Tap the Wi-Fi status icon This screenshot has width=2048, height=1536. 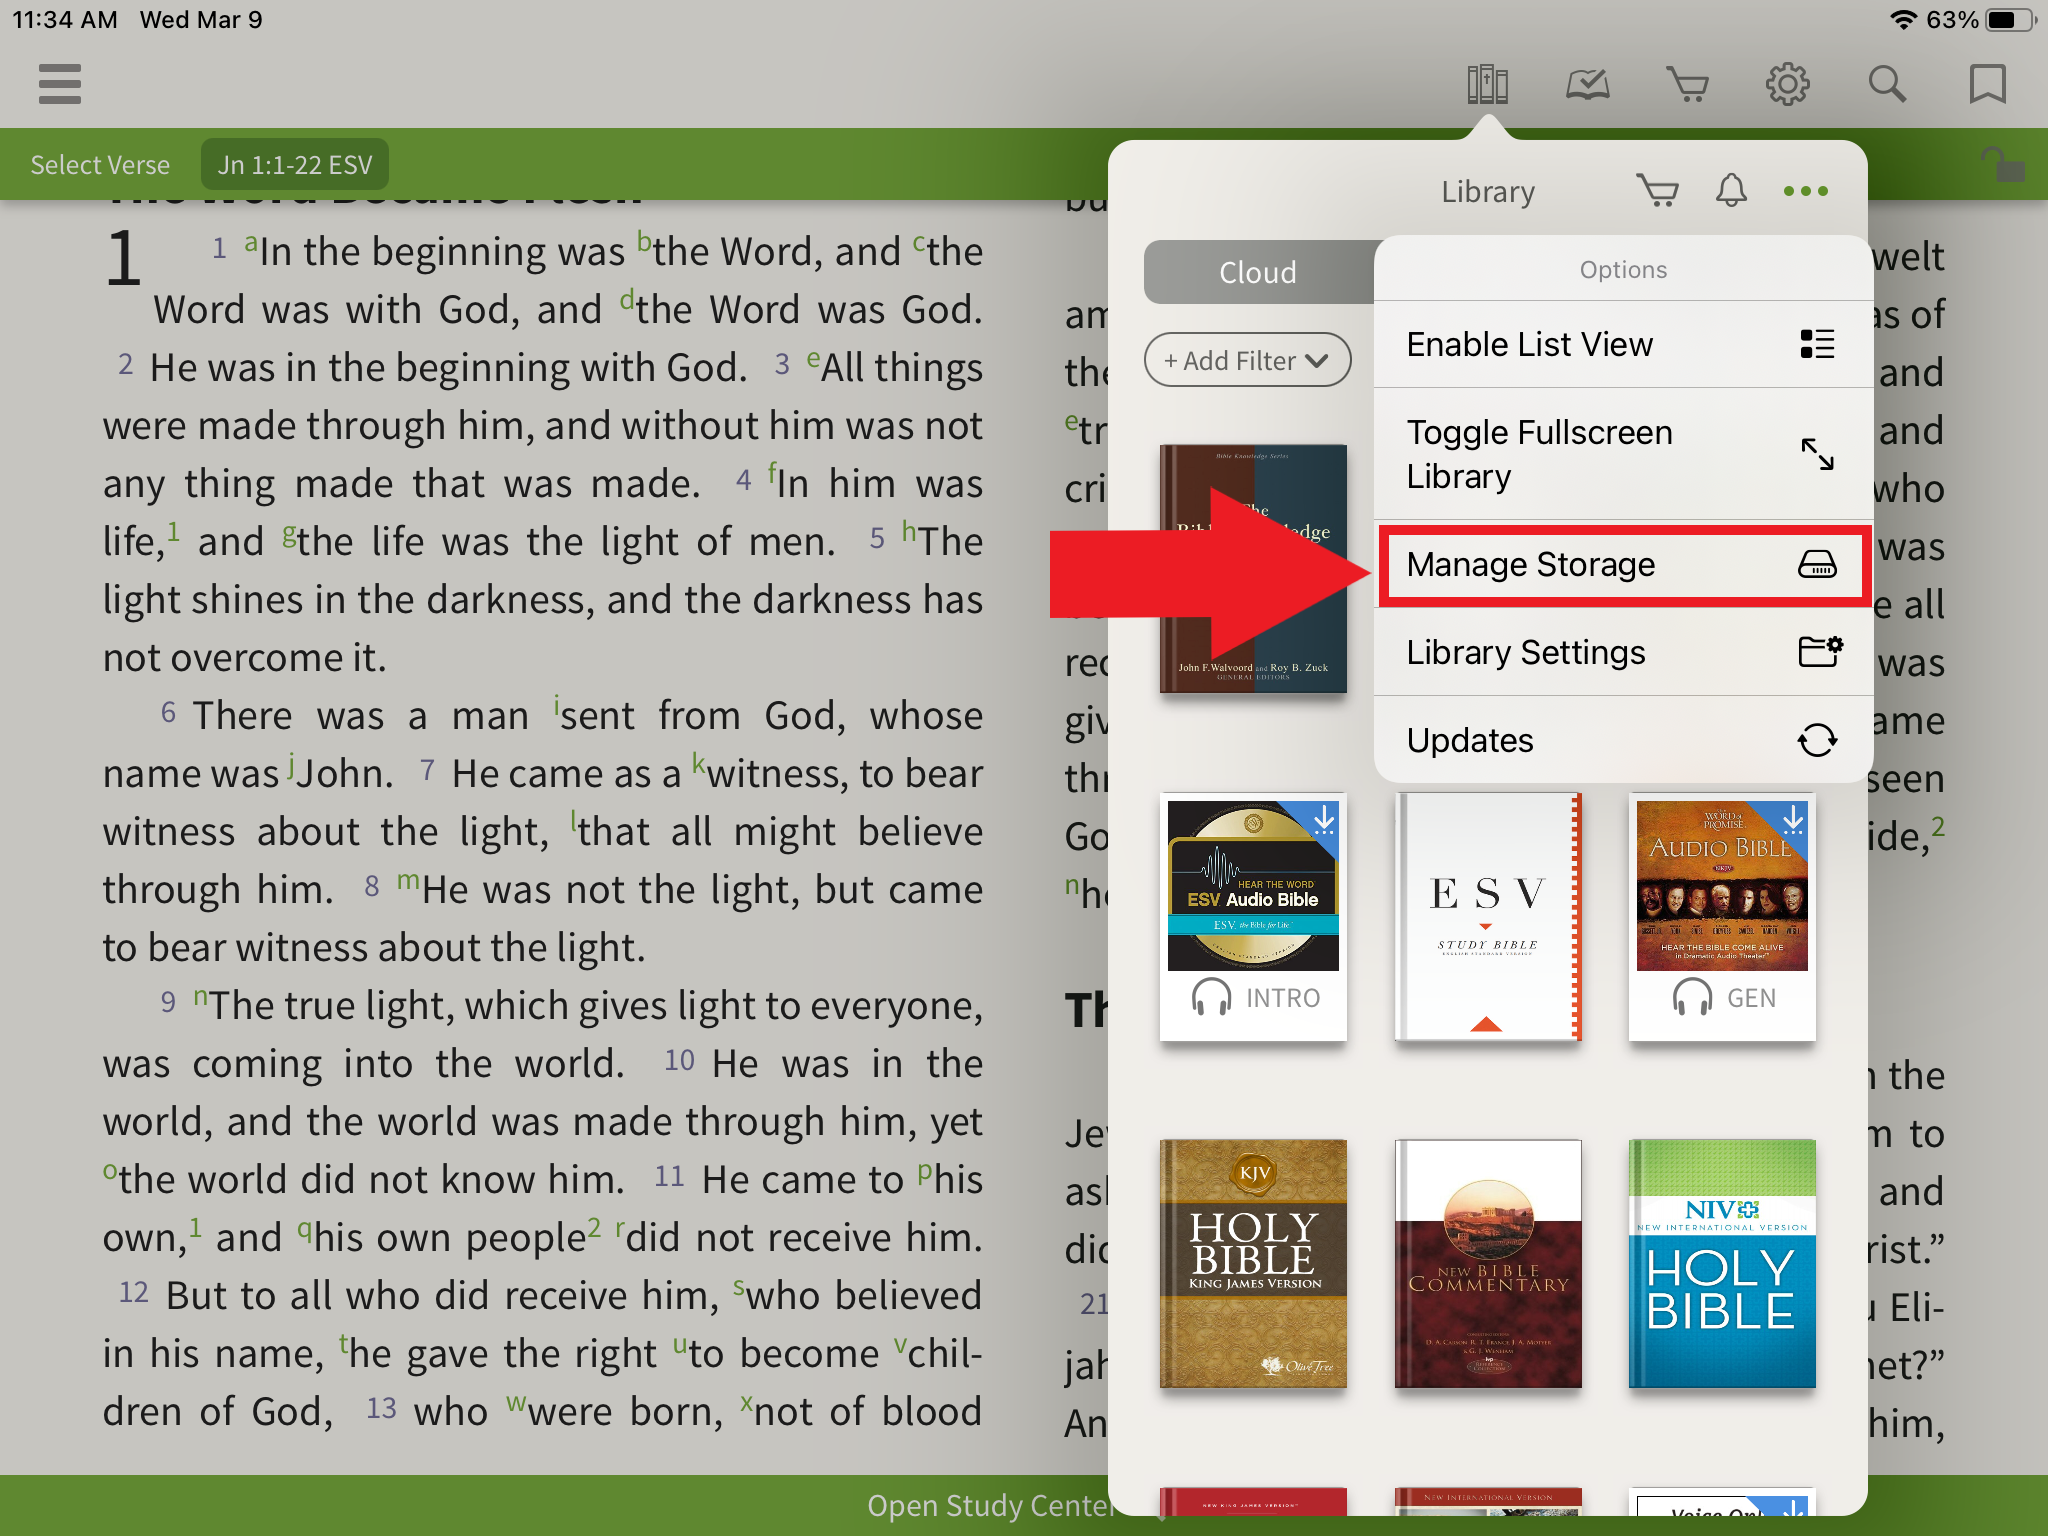coord(1903,20)
